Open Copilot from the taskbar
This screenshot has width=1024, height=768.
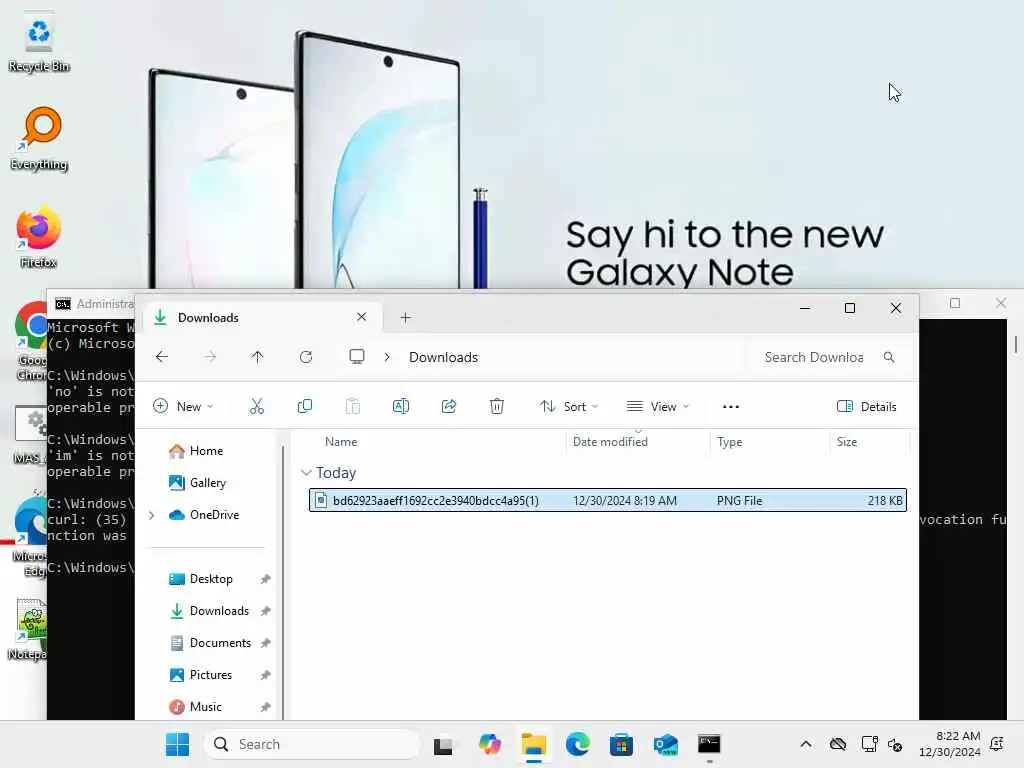coord(489,744)
